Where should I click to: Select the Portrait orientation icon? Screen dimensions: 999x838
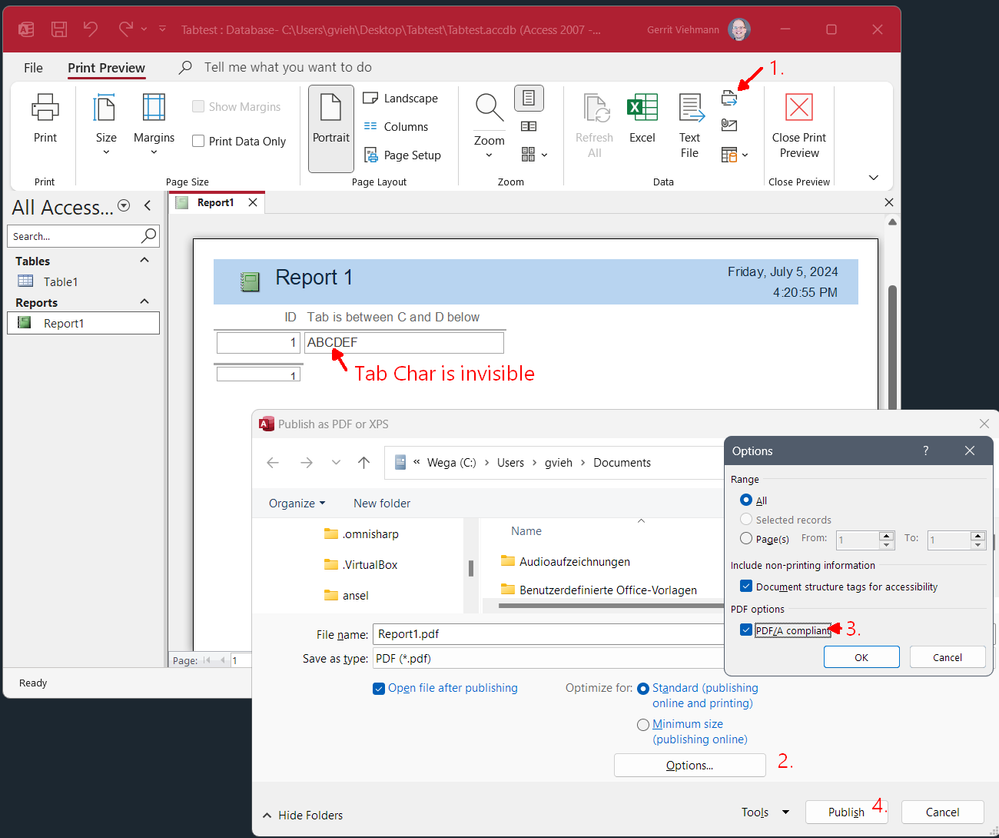click(331, 128)
